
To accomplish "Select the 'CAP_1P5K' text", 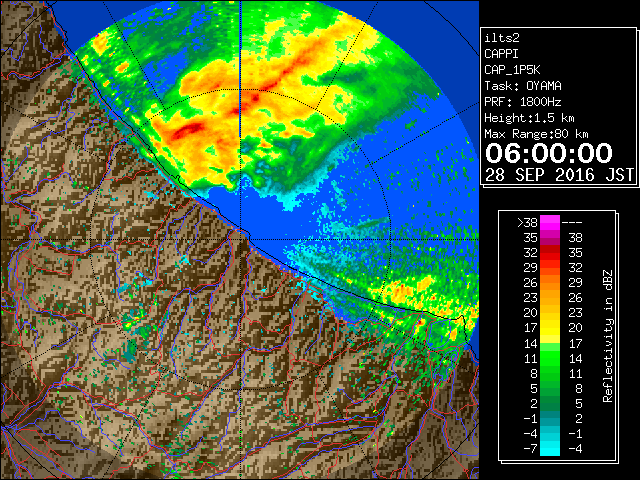I will tap(512, 70).
